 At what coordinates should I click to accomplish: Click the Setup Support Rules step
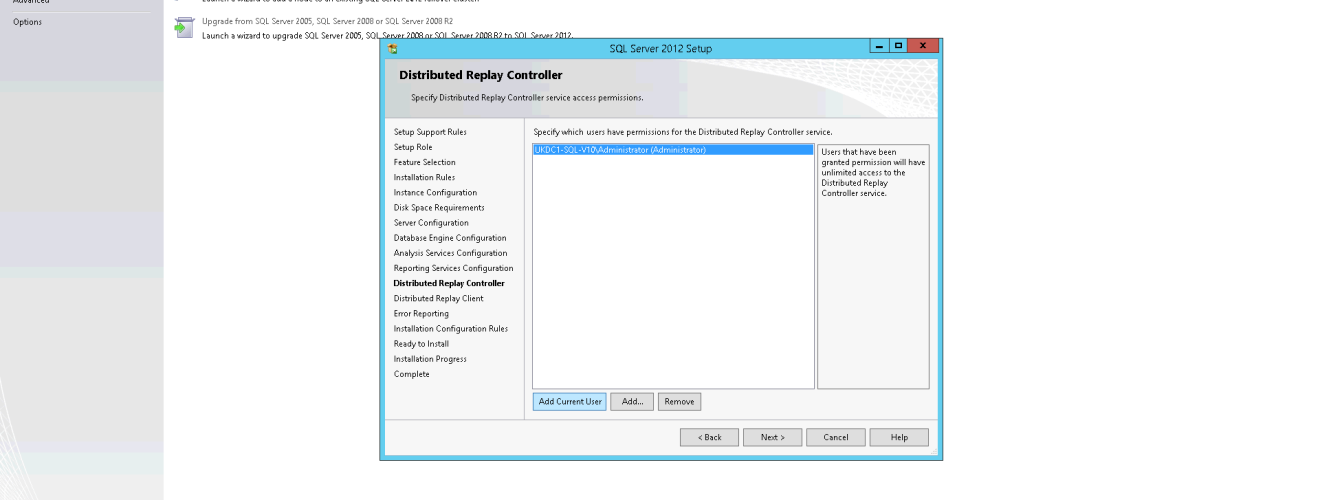click(x=430, y=132)
